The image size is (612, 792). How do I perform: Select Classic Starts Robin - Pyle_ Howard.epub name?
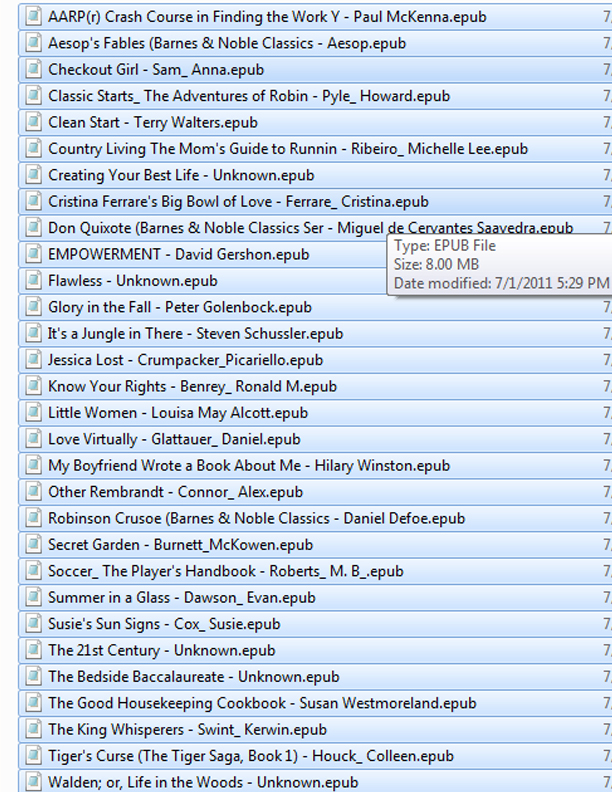(x=249, y=96)
